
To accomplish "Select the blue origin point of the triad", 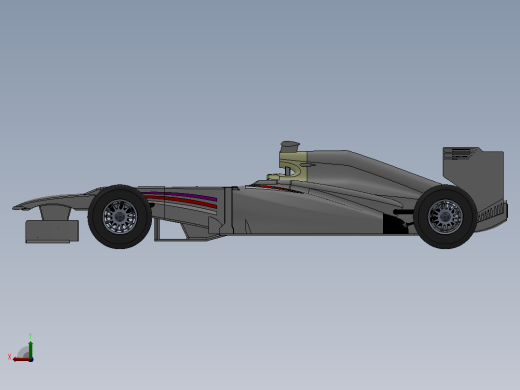I will (31, 360).
